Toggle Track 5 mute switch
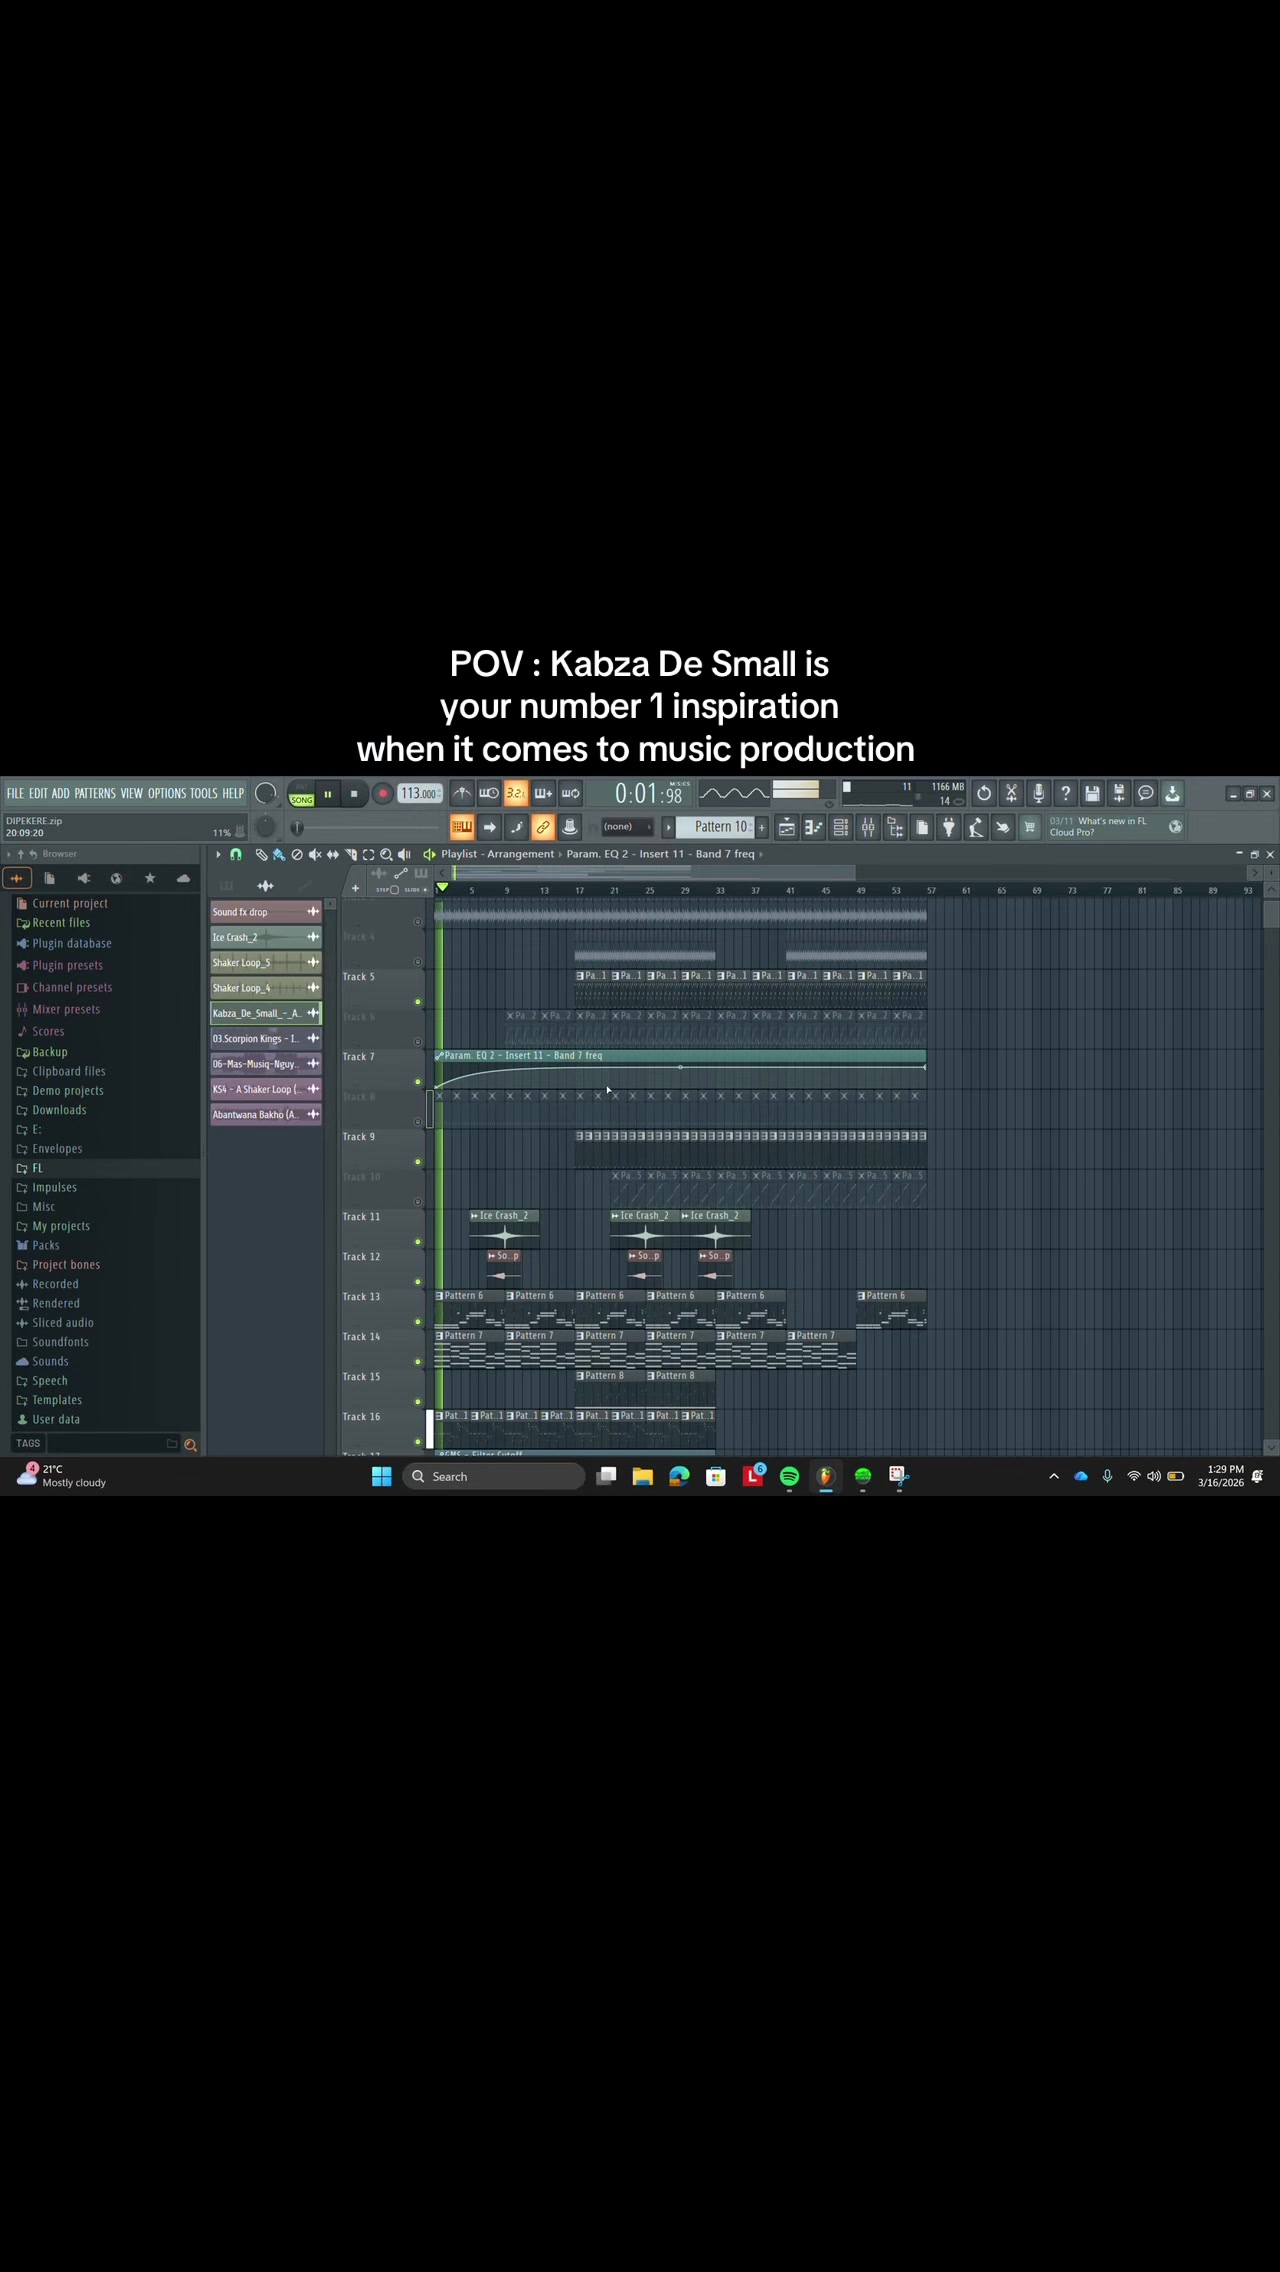Viewport: 1280px width, 2272px height. [418, 1002]
